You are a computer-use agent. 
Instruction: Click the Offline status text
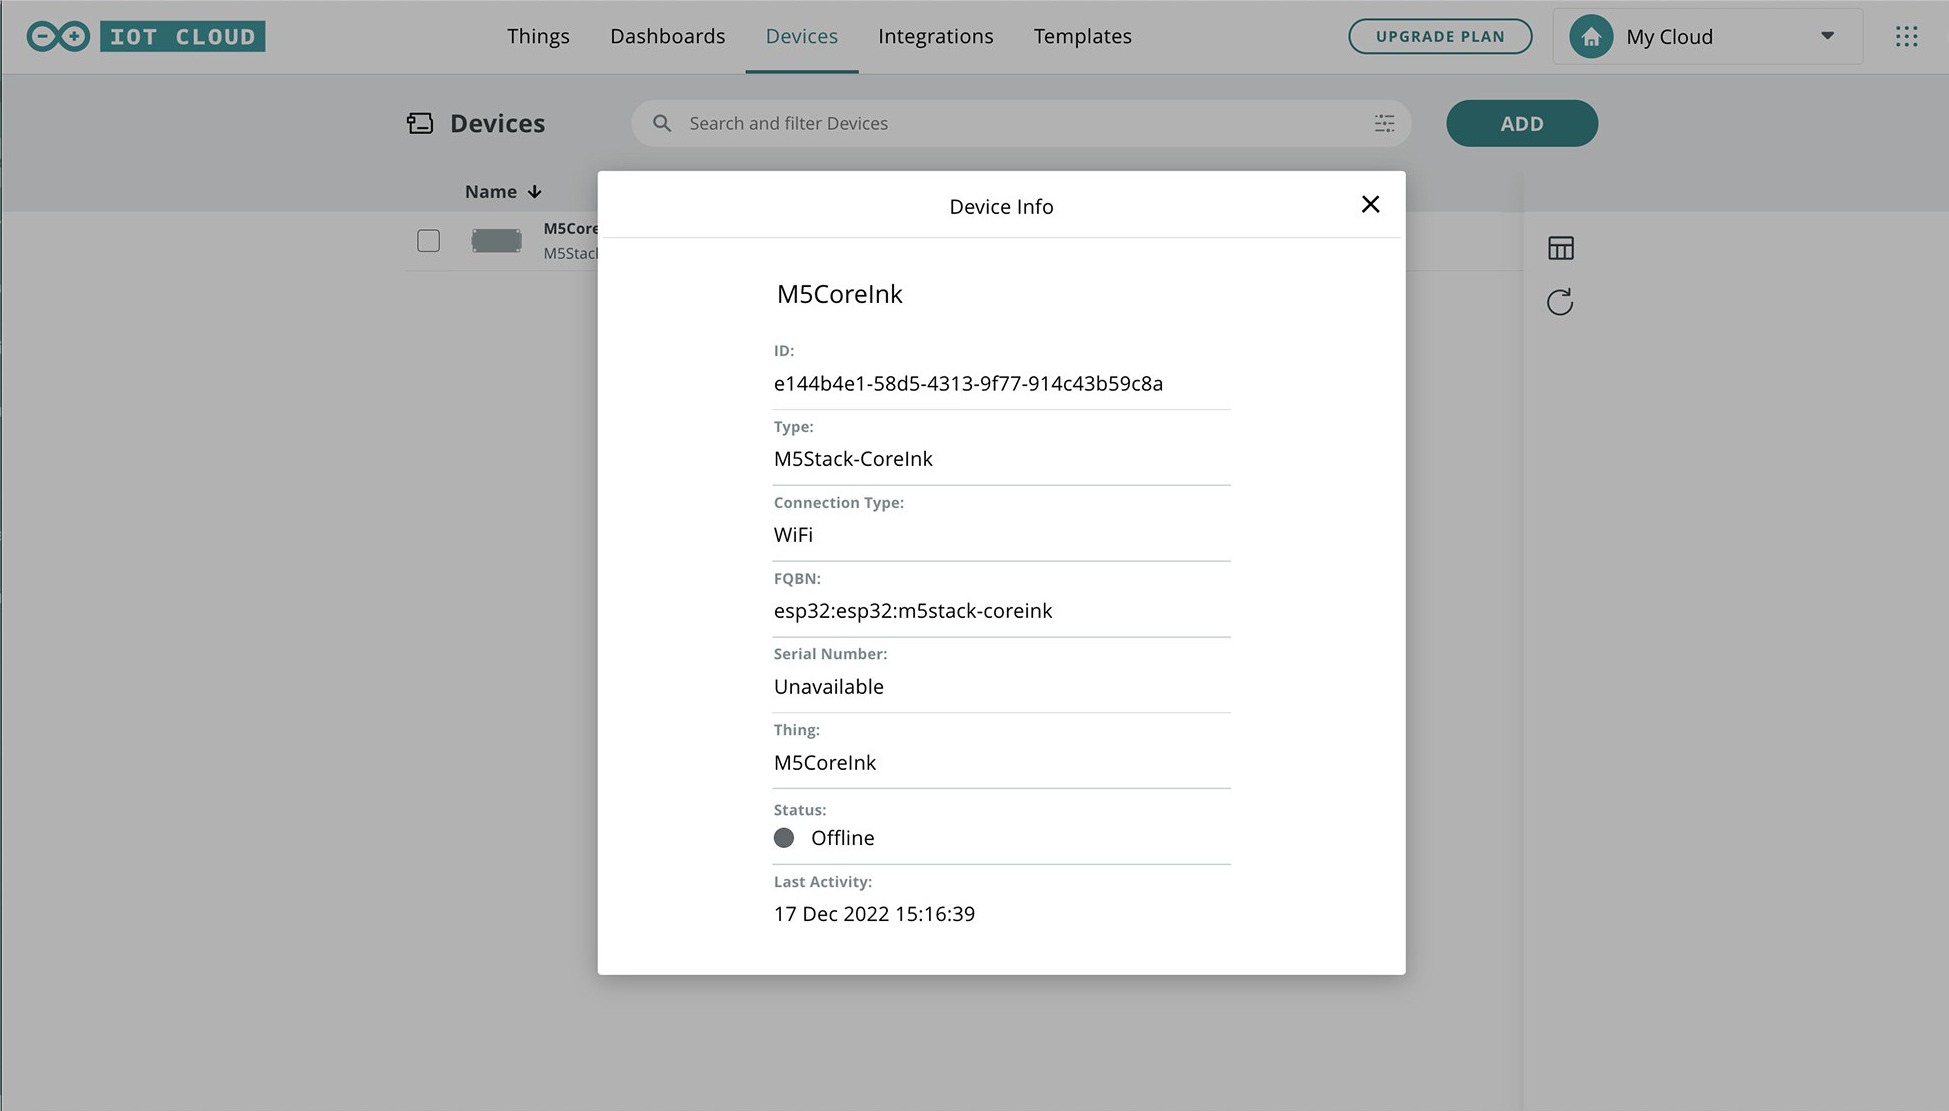[843, 838]
